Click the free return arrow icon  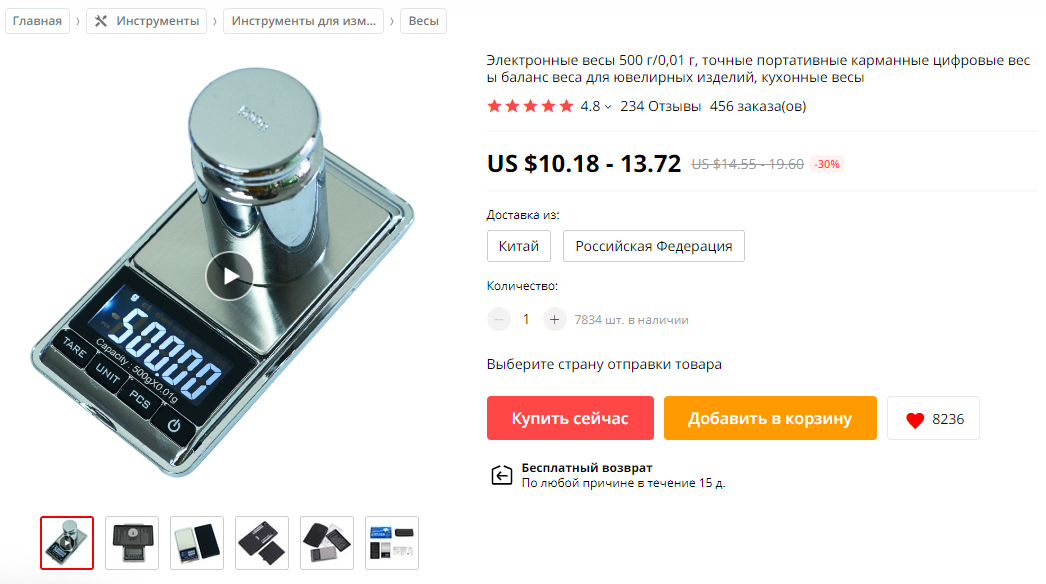pyautogui.click(x=502, y=475)
